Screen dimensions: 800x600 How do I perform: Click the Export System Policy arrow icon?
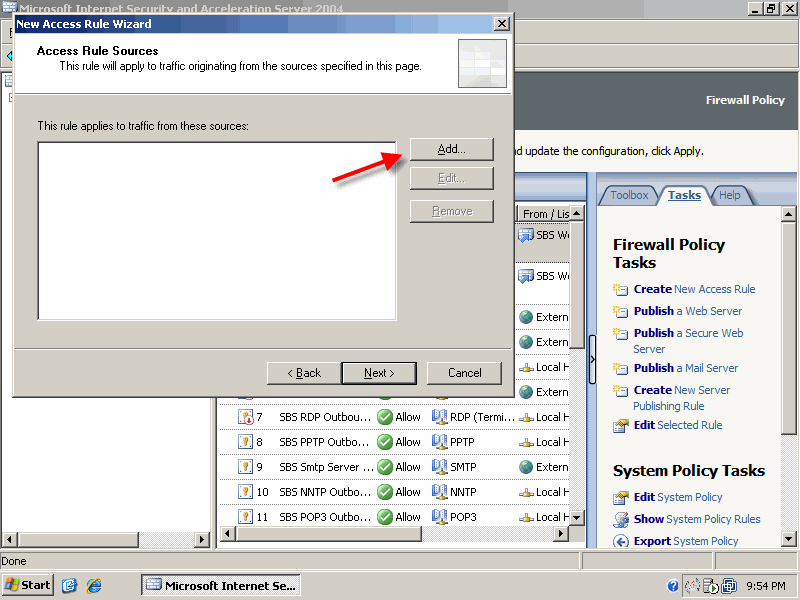pyautogui.click(x=620, y=541)
